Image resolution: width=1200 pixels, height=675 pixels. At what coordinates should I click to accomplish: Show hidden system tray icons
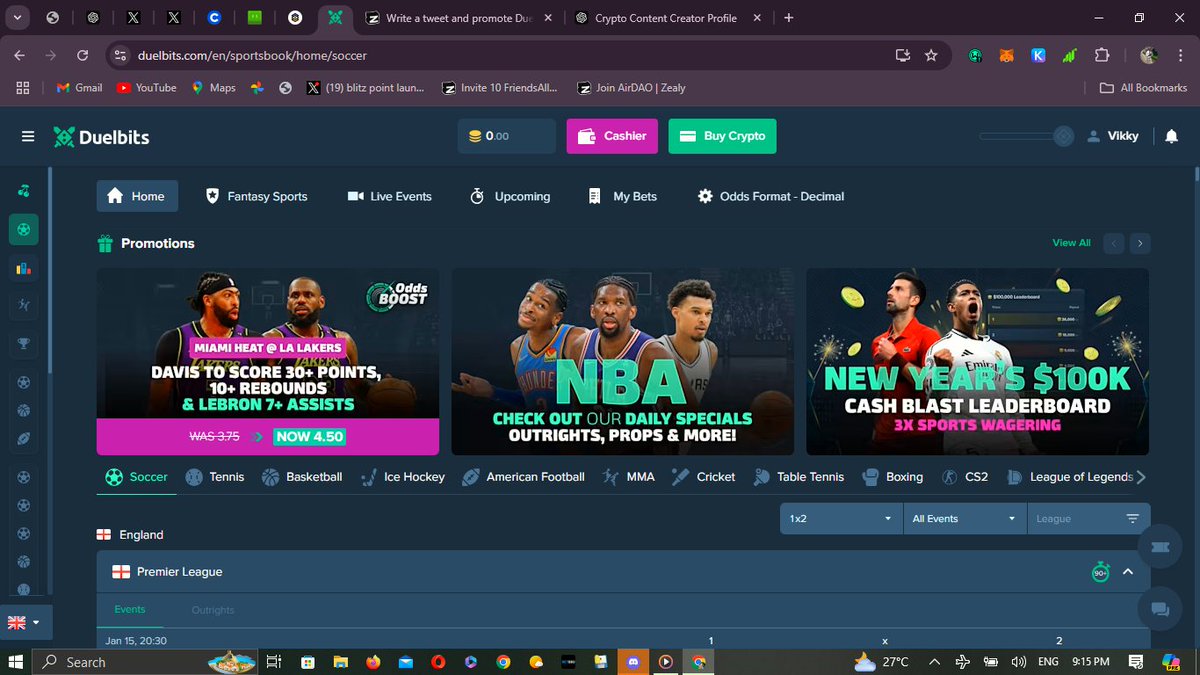(x=934, y=662)
